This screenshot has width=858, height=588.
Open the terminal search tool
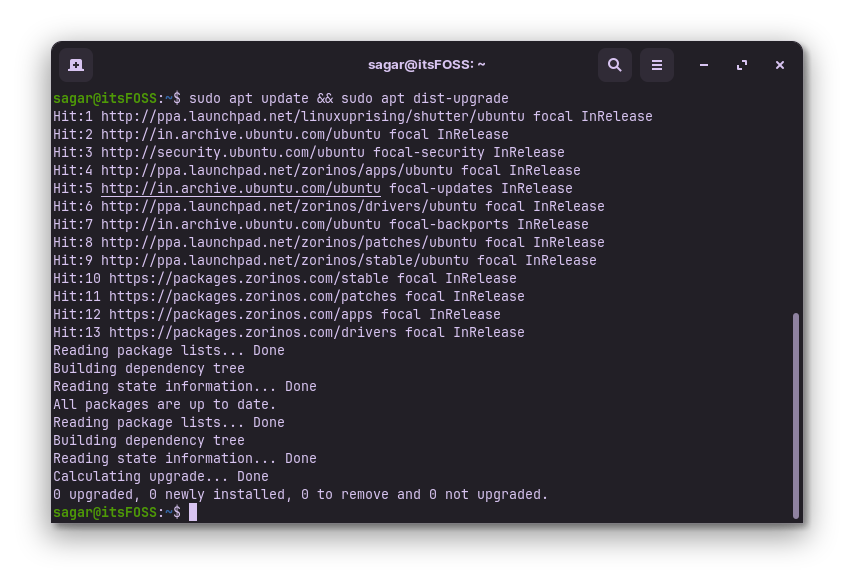615,65
